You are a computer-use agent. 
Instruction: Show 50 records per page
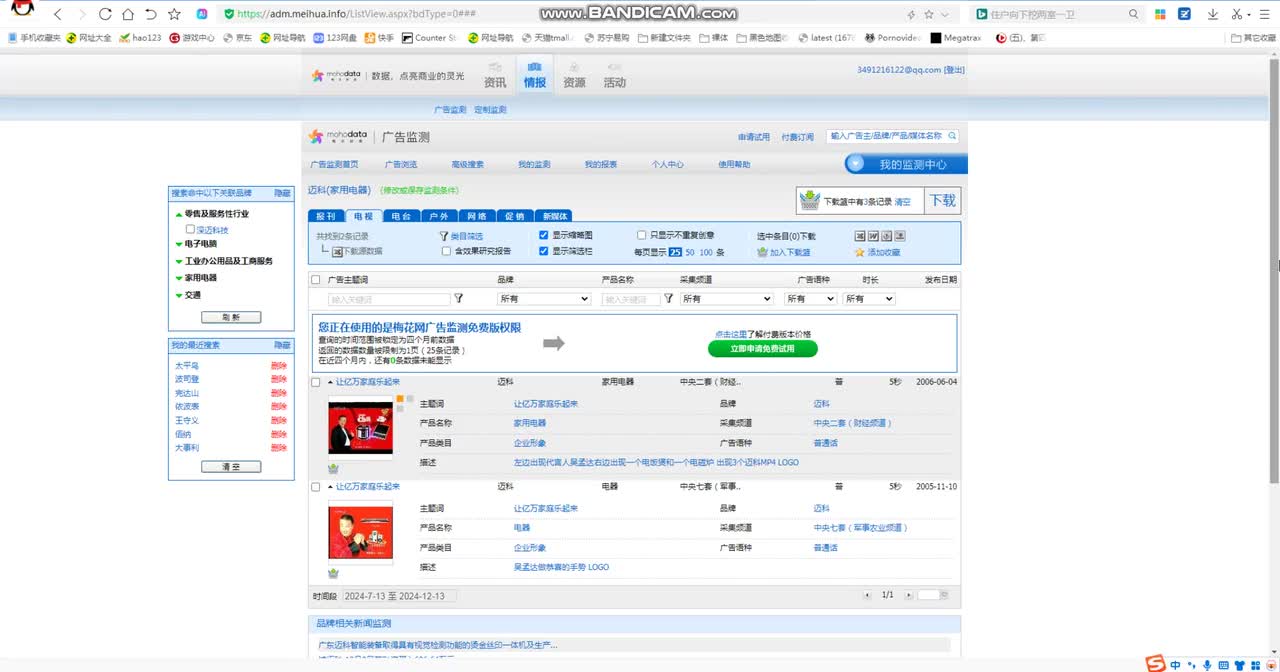coord(690,252)
